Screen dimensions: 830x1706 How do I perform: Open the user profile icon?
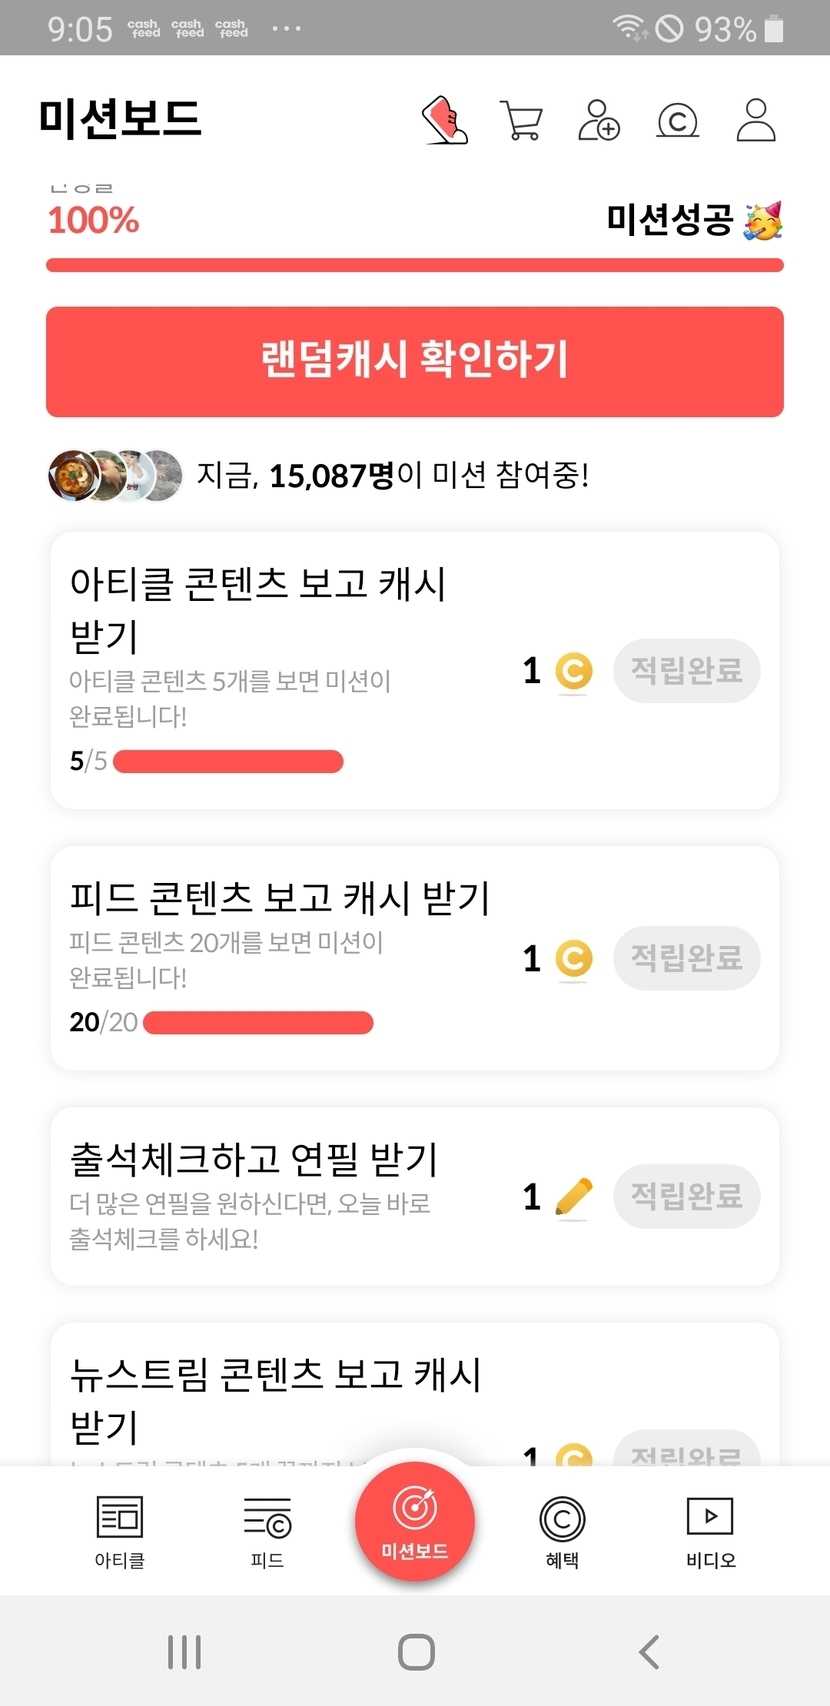pyautogui.click(x=756, y=120)
